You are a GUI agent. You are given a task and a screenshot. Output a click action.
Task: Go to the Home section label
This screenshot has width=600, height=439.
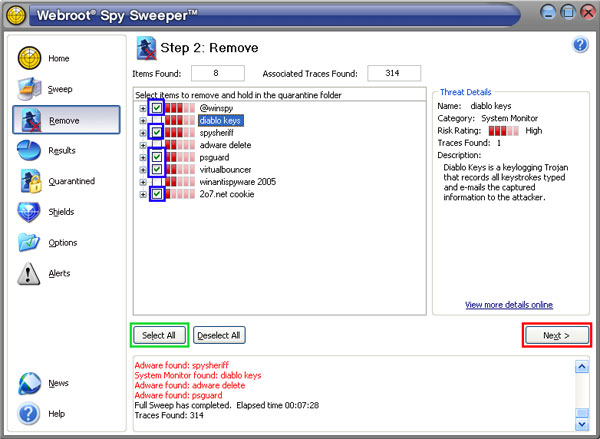(59, 59)
